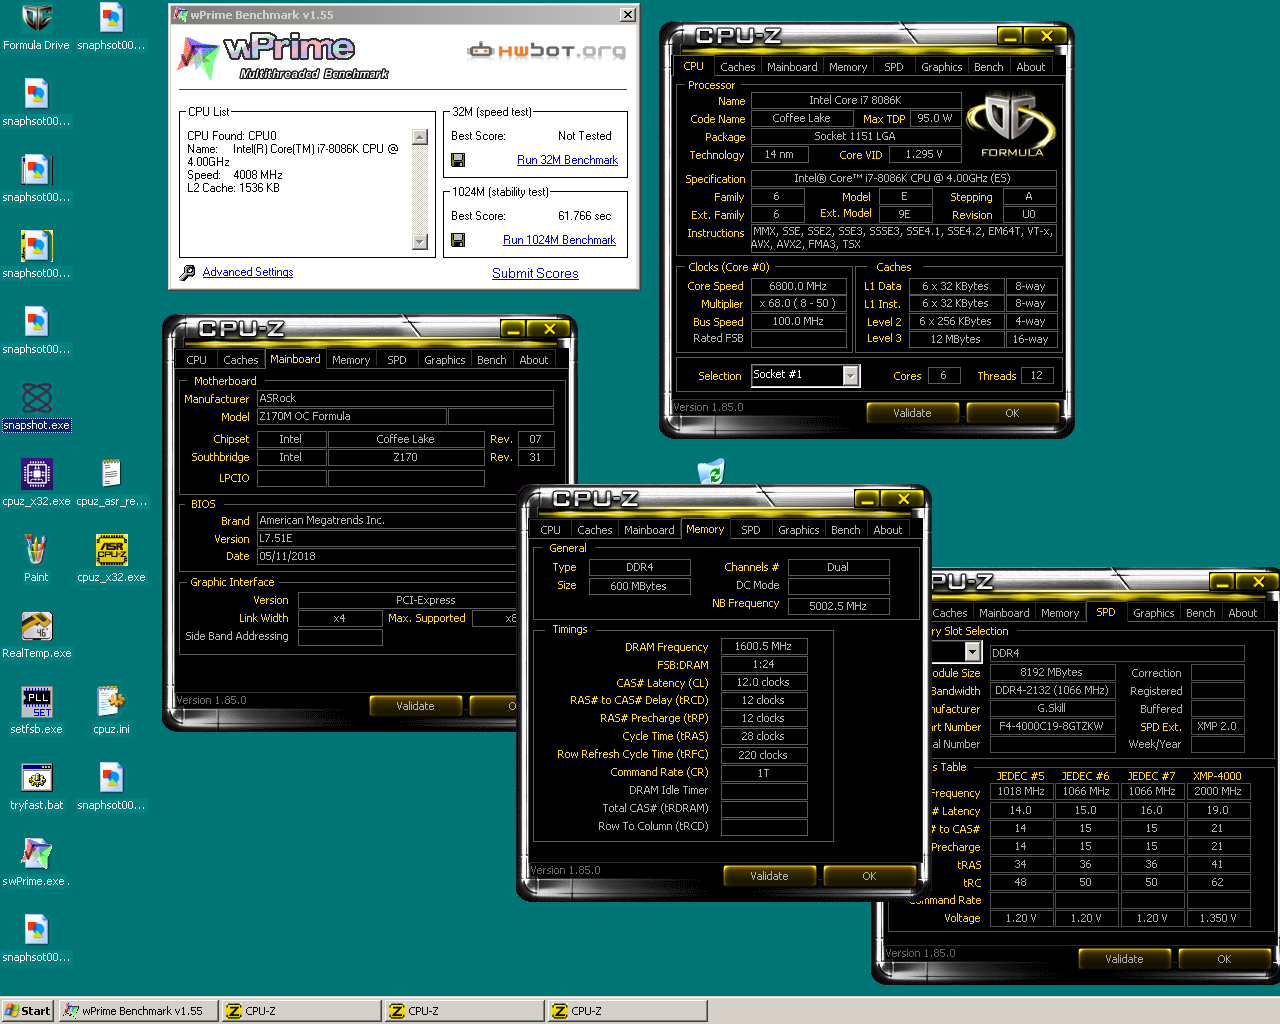Click the Z170M OC Formula model field

tap(351, 416)
